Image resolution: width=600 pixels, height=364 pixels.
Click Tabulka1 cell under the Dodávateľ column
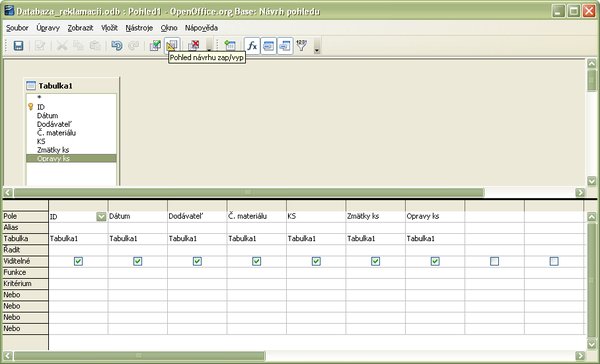pos(197,239)
